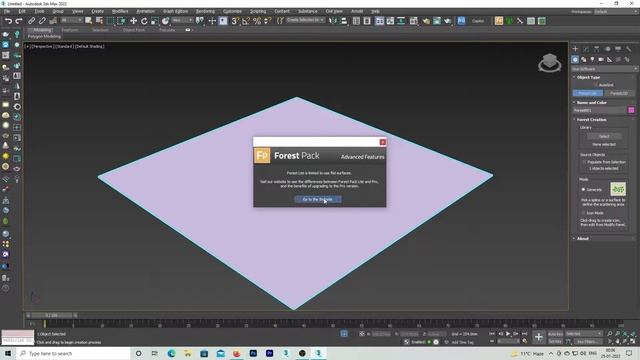This screenshot has width=640, height=360.
Task: Open the reference coordinate system View dropdown
Action: click(182, 20)
